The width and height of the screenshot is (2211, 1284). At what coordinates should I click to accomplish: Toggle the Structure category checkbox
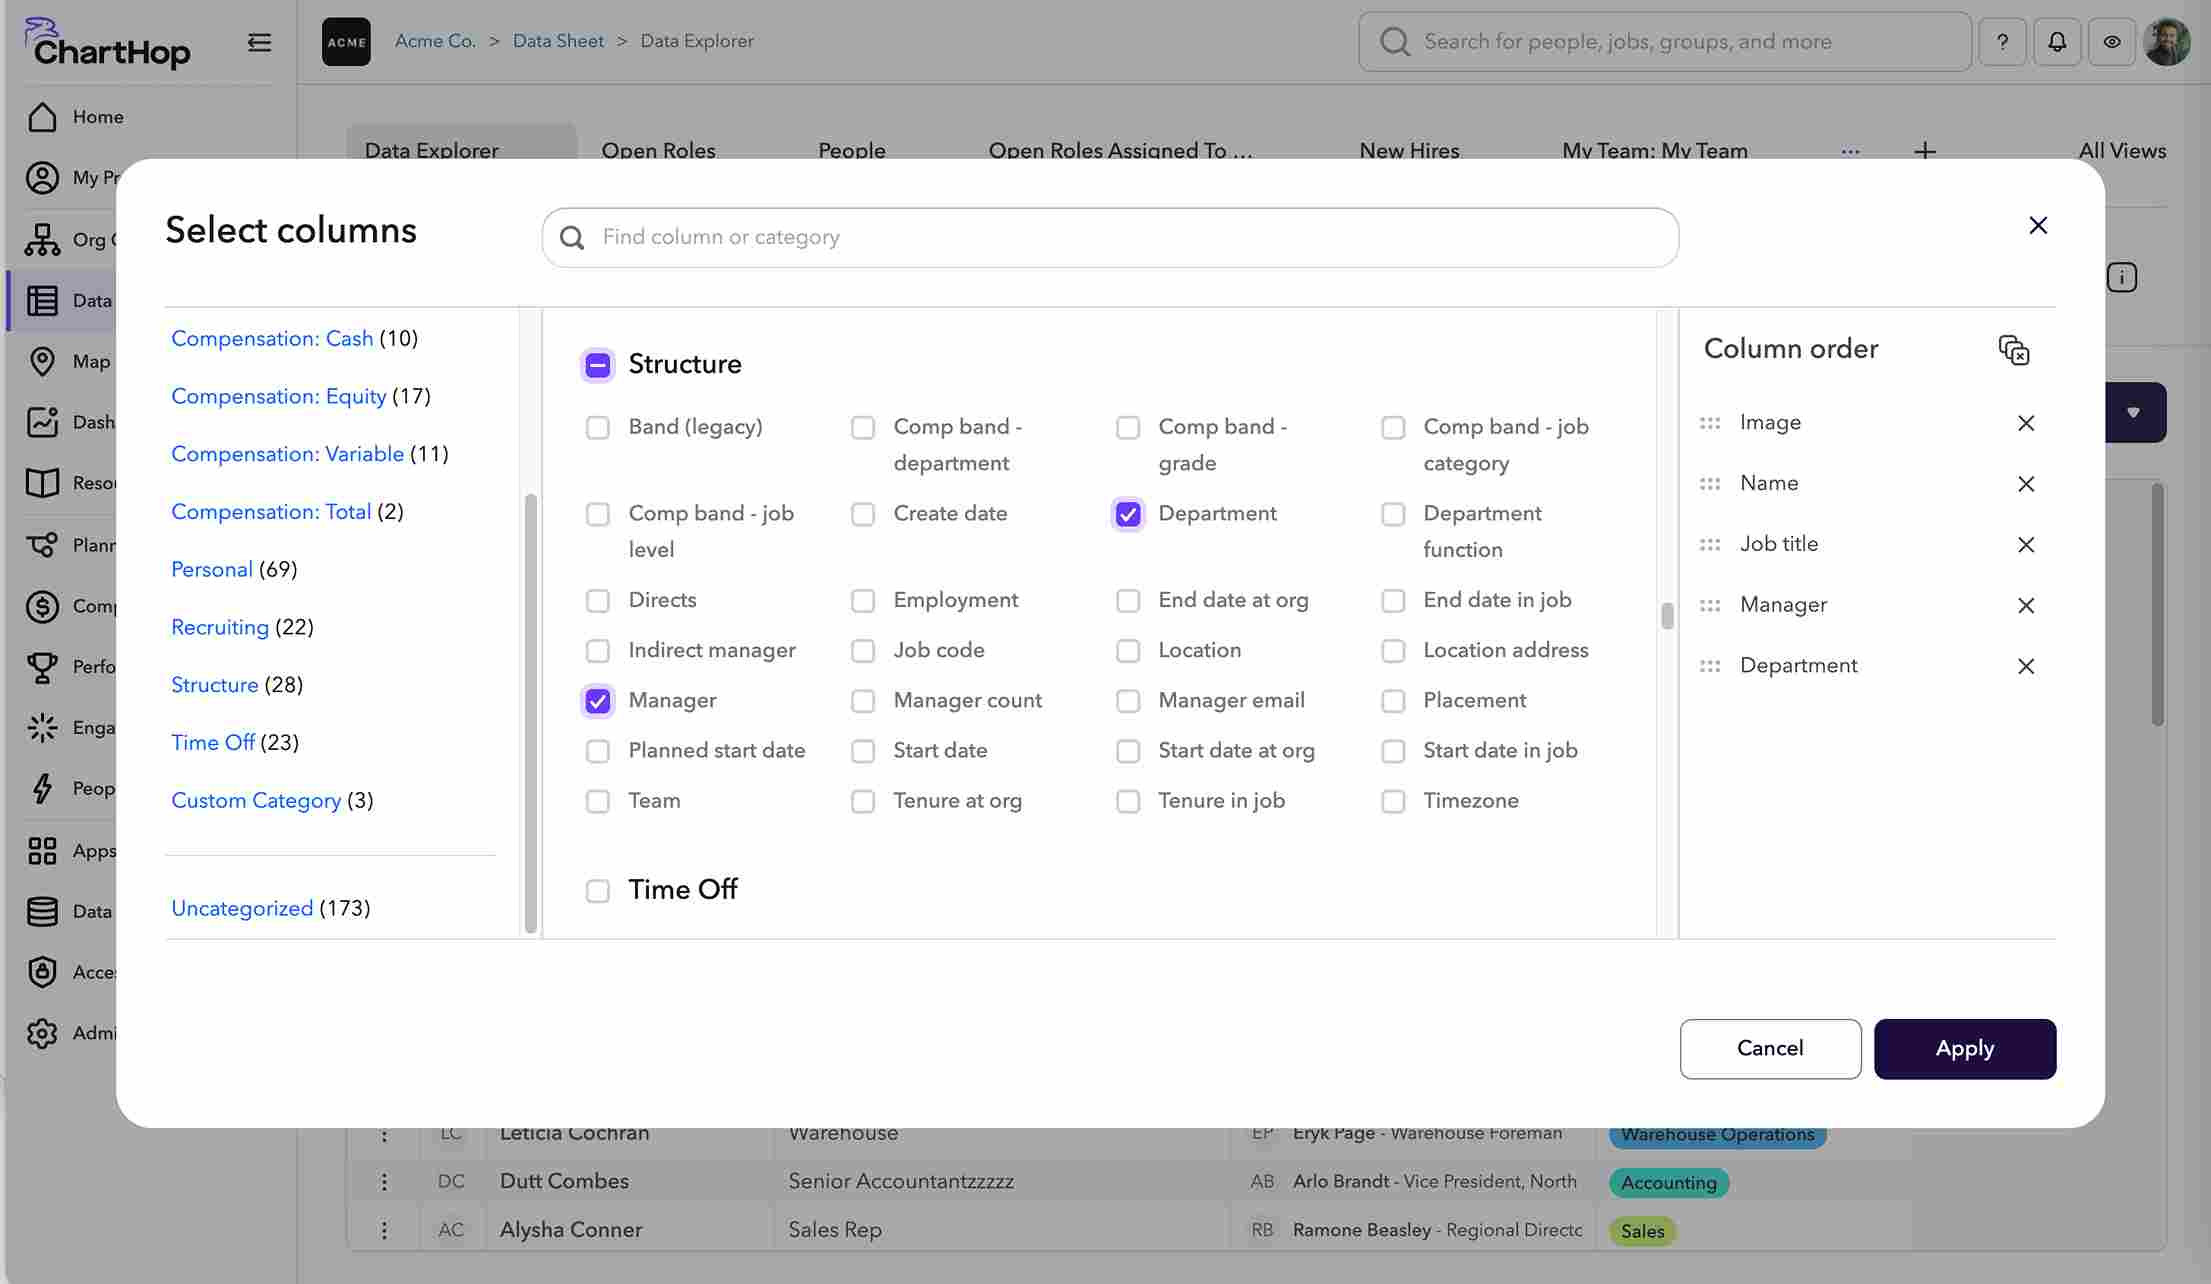click(x=598, y=365)
